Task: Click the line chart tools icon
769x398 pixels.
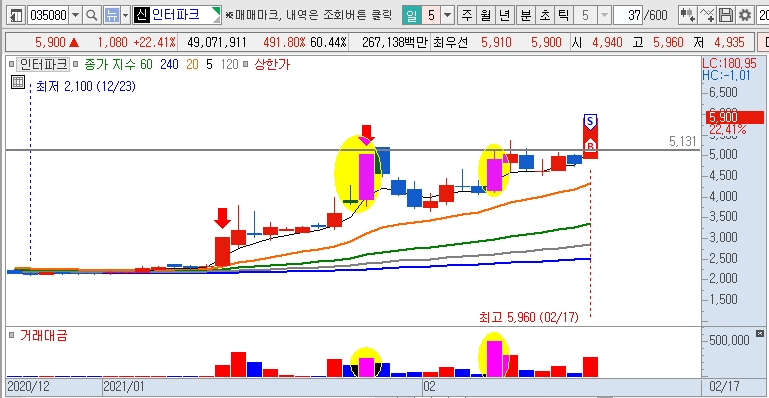Action: click(x=707, y=15)
